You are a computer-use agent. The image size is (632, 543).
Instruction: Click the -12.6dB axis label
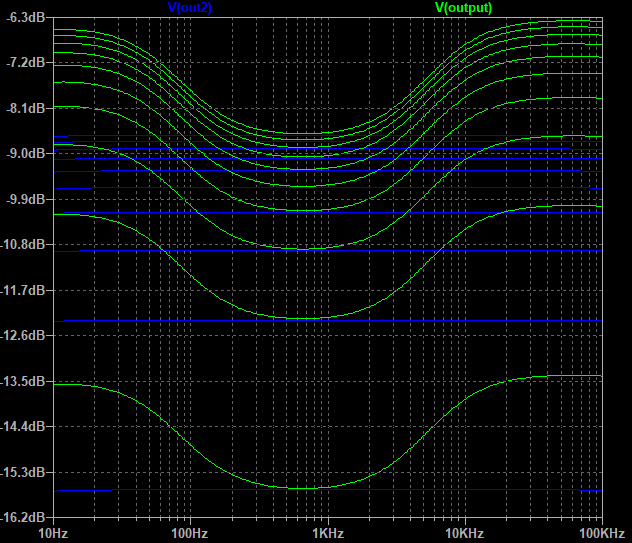(x=22, y=335)
